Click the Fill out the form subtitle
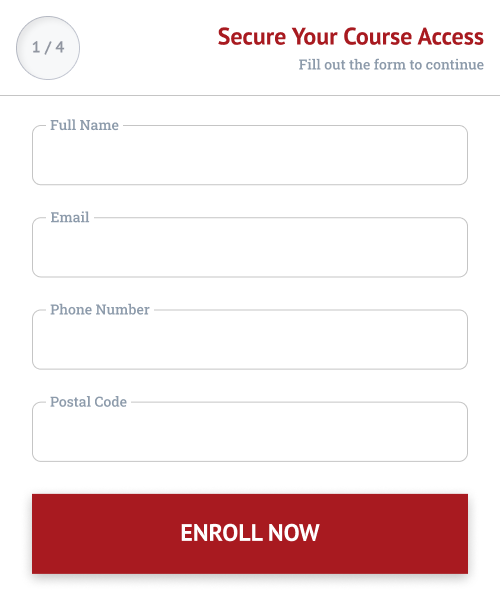500x598 pixels. coord(391,64)
